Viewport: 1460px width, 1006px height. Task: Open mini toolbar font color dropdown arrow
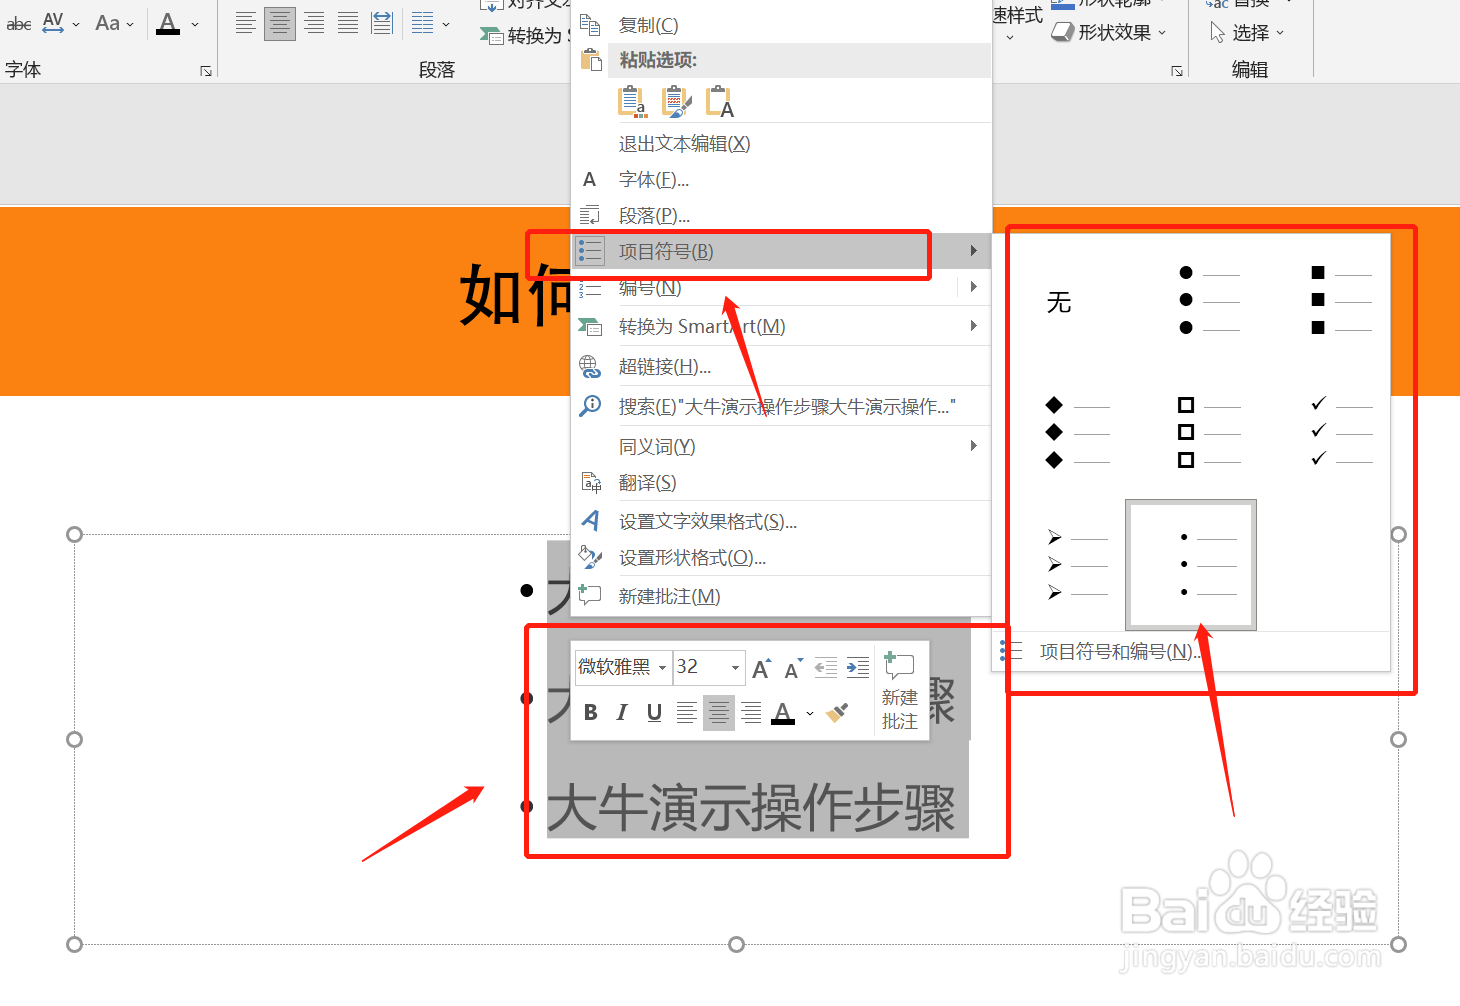[x=810, y=714]
